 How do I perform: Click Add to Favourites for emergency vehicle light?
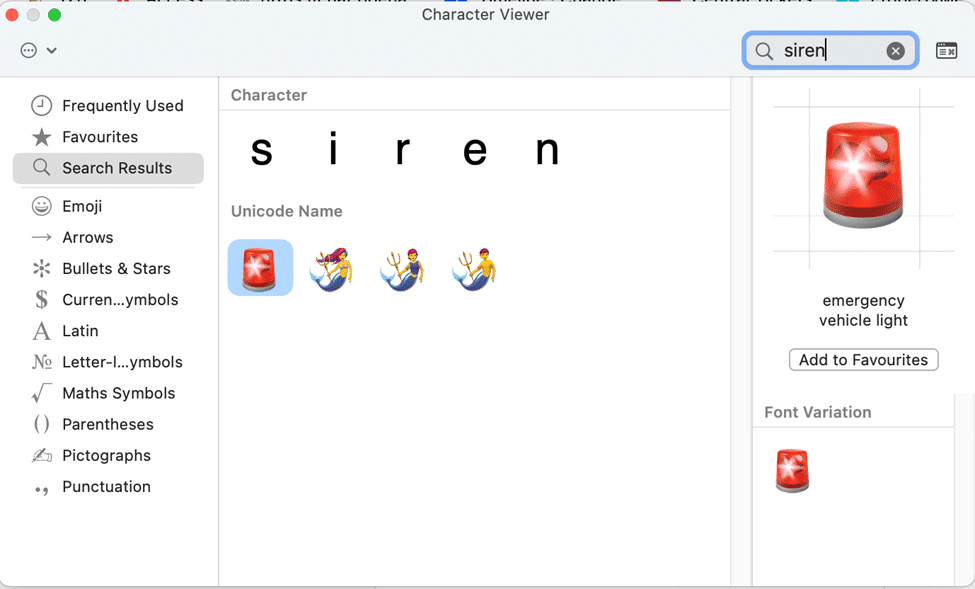pos(863,359)
